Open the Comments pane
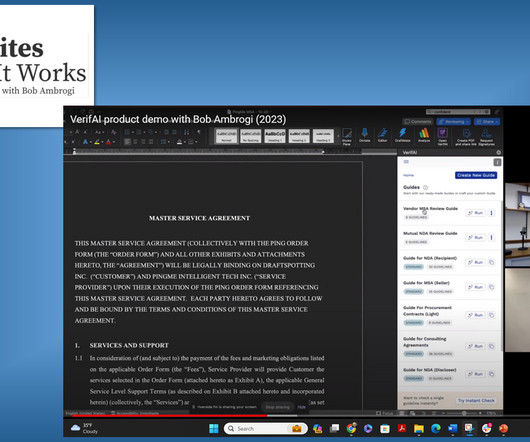This screenshot has width=530, height=442. (x=418, y=122)
